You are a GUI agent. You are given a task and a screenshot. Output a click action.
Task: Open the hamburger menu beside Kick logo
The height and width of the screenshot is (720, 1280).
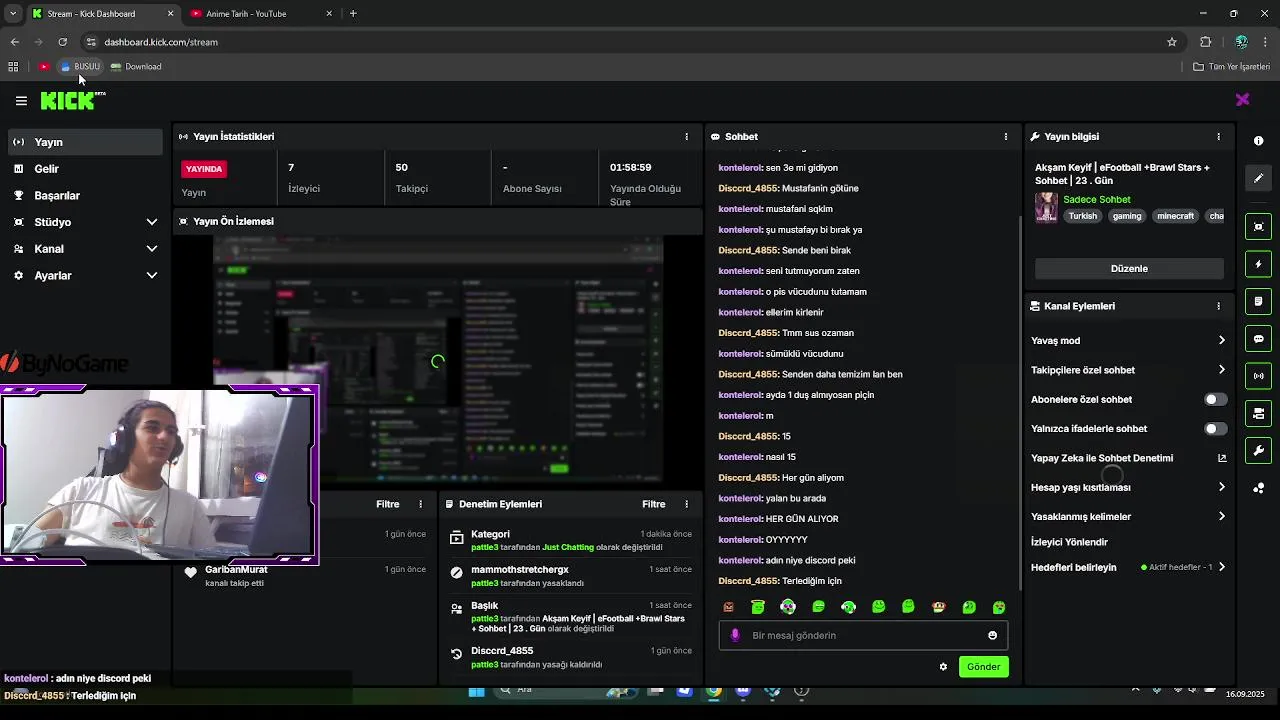tap(21, 101)
